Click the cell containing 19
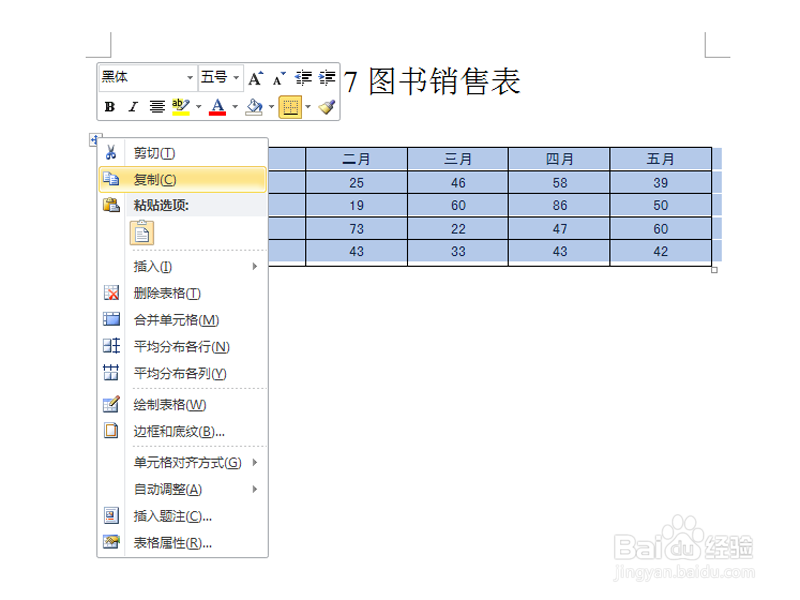800x600 pixels. [357, 206]
